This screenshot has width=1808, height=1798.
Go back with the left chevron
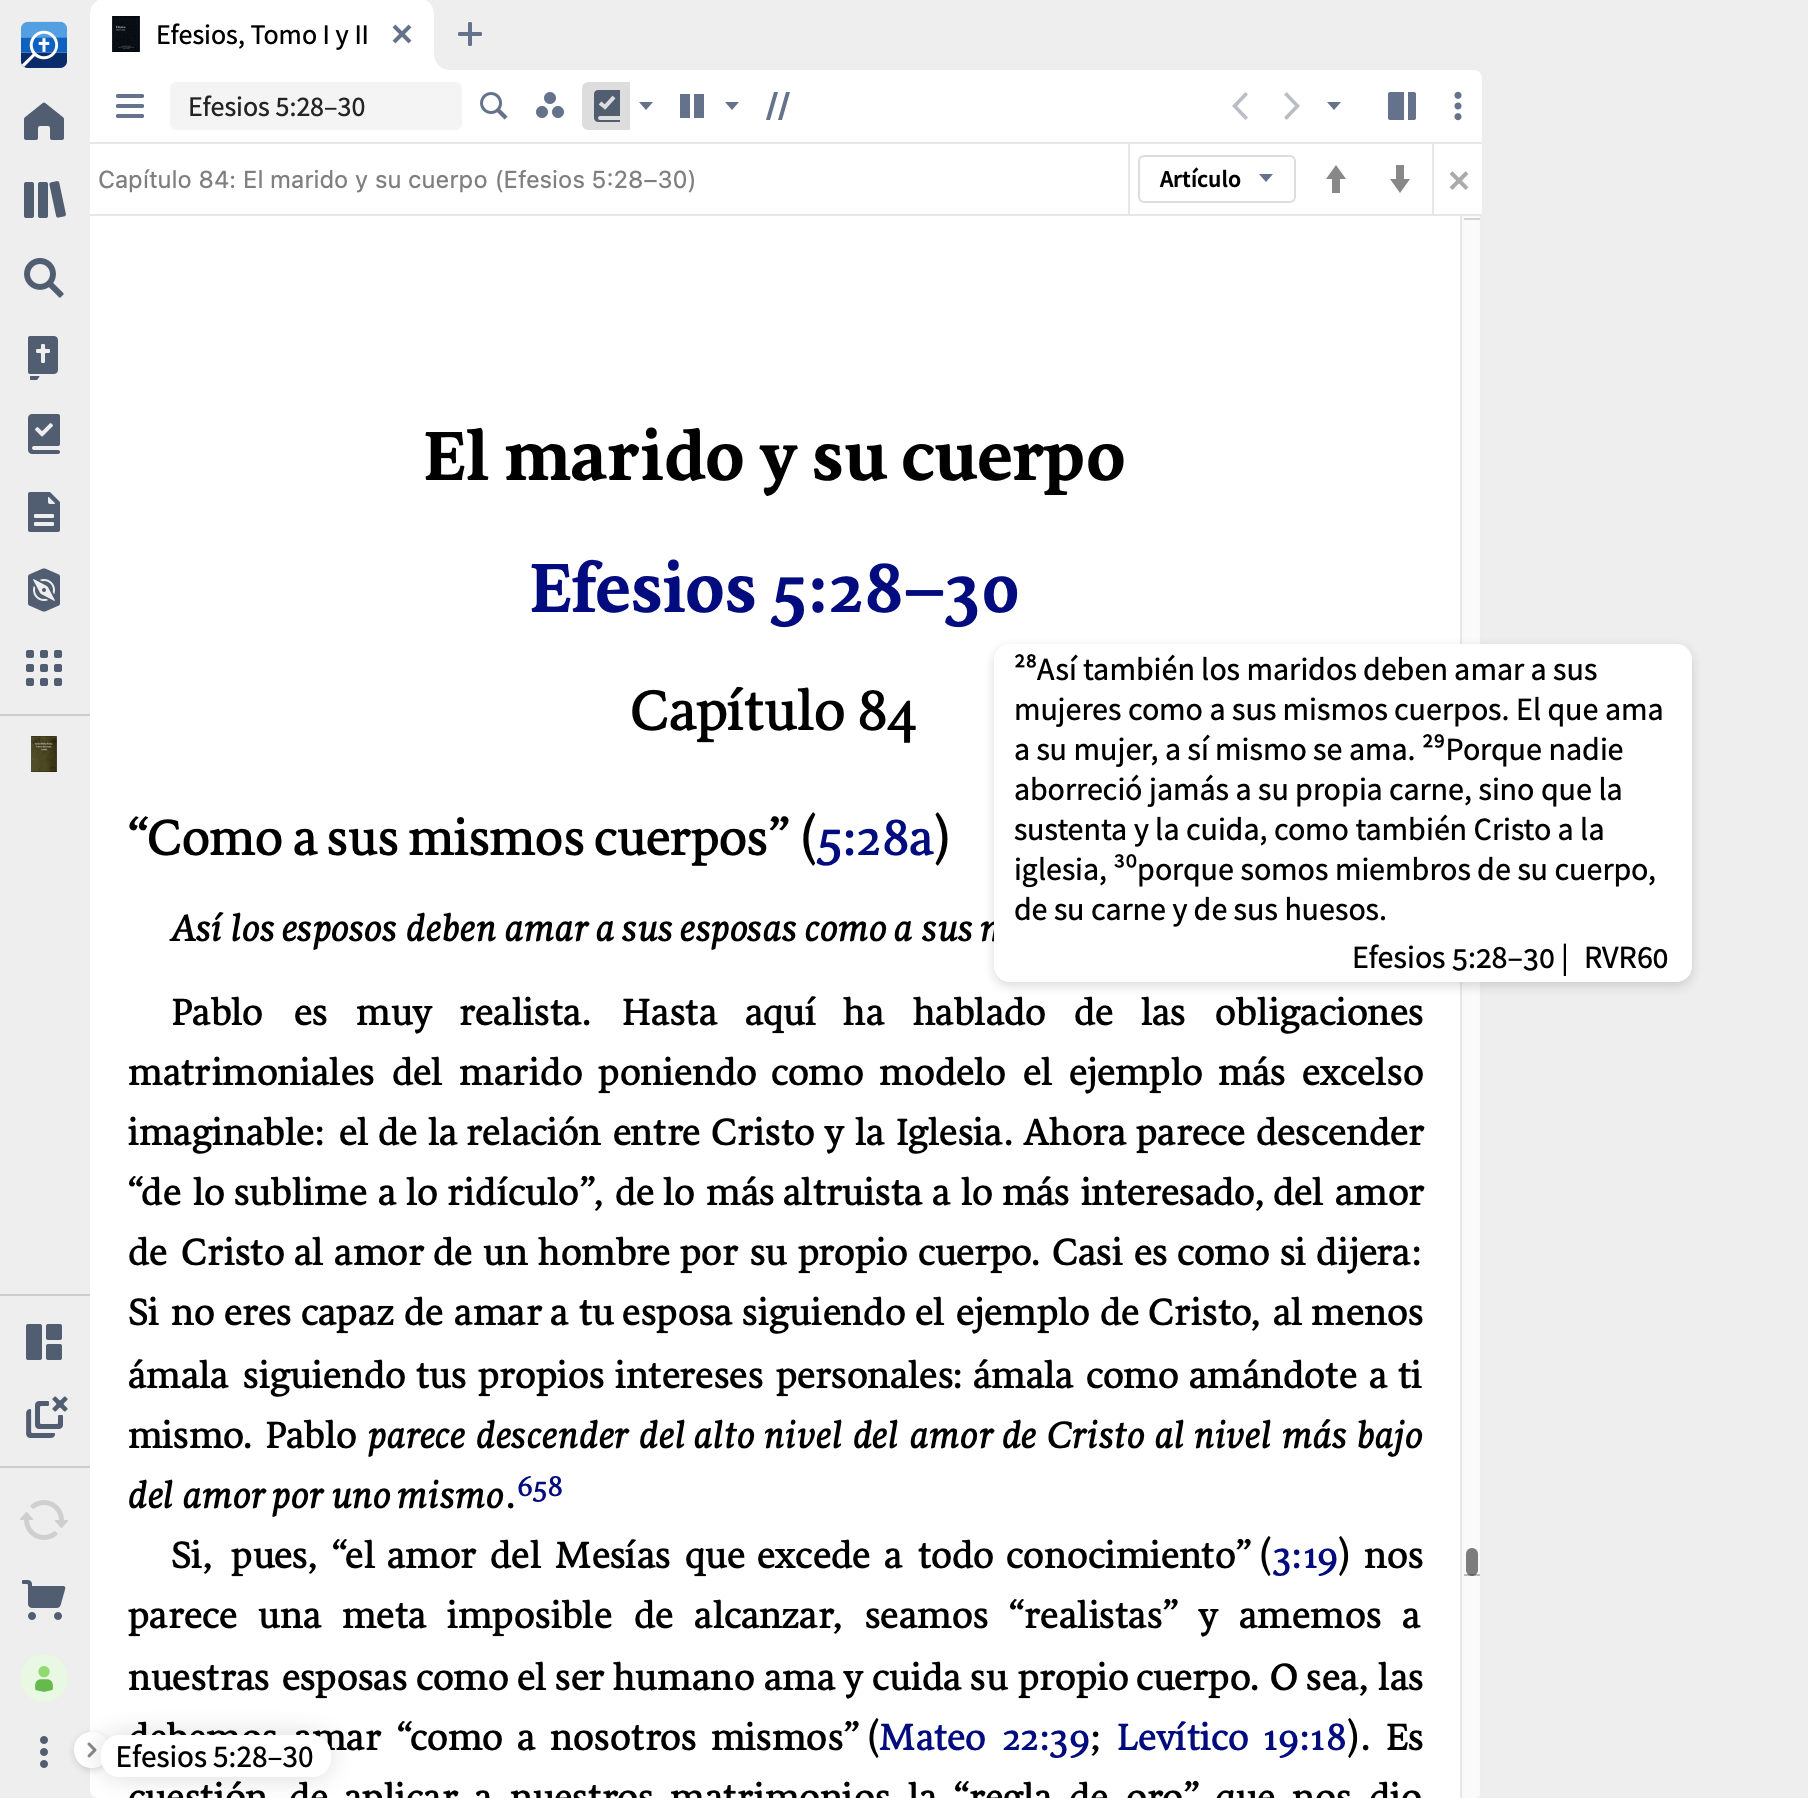click(1240, 106)
